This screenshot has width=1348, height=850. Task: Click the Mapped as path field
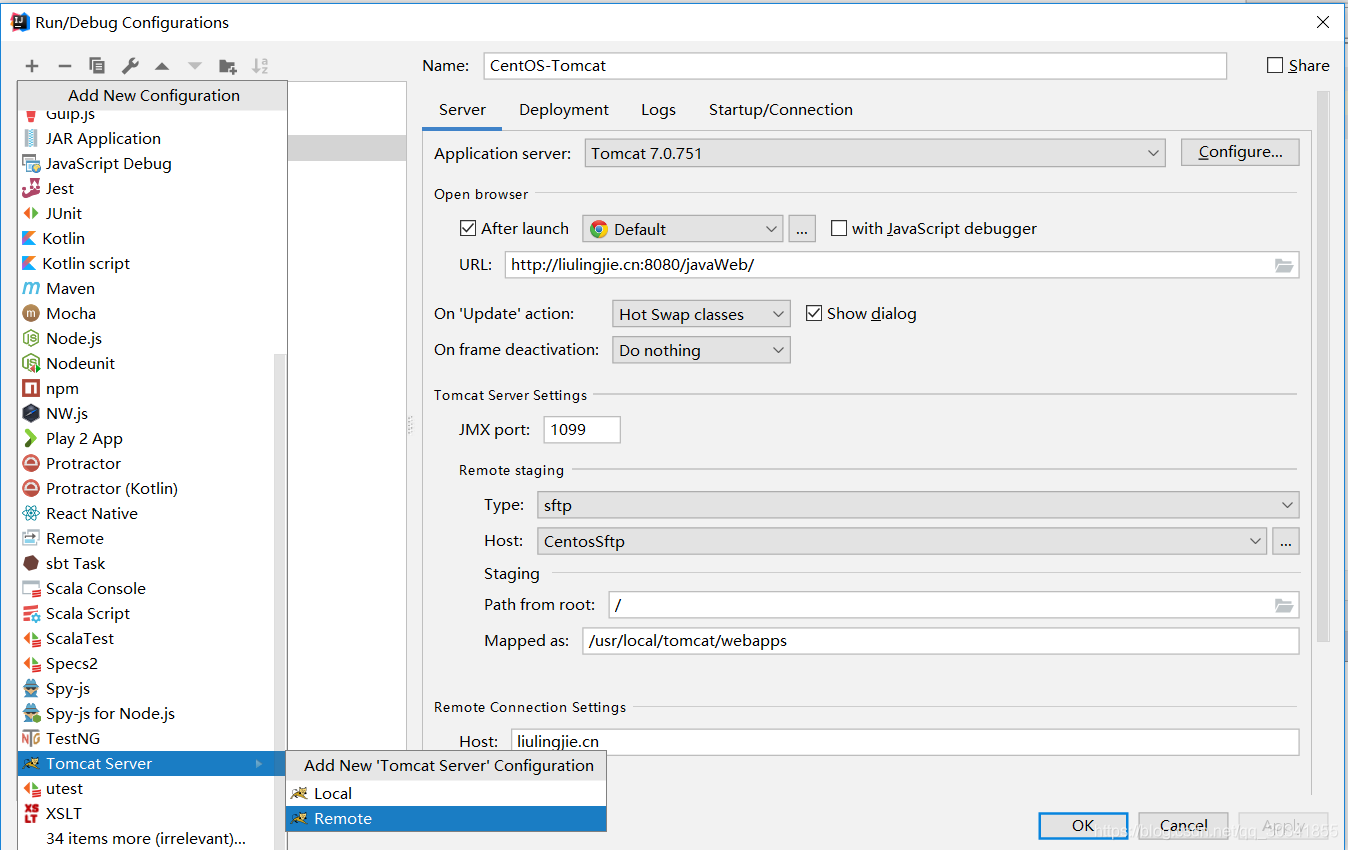click(x=940, y=641)
